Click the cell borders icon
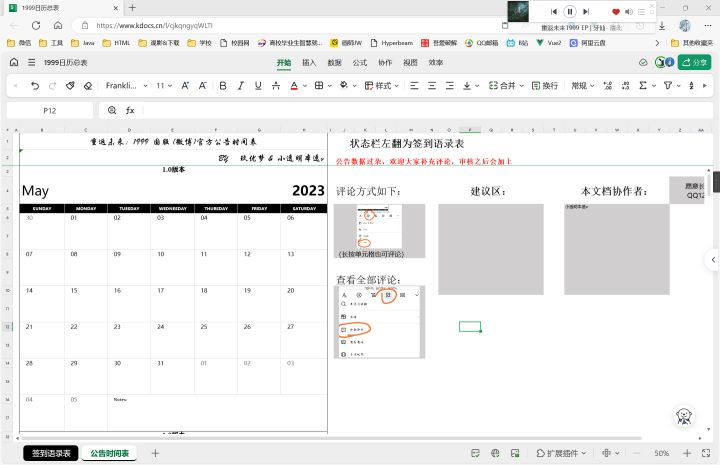The image size is (720, 465). pyautogui.click(x=319, y=85)
